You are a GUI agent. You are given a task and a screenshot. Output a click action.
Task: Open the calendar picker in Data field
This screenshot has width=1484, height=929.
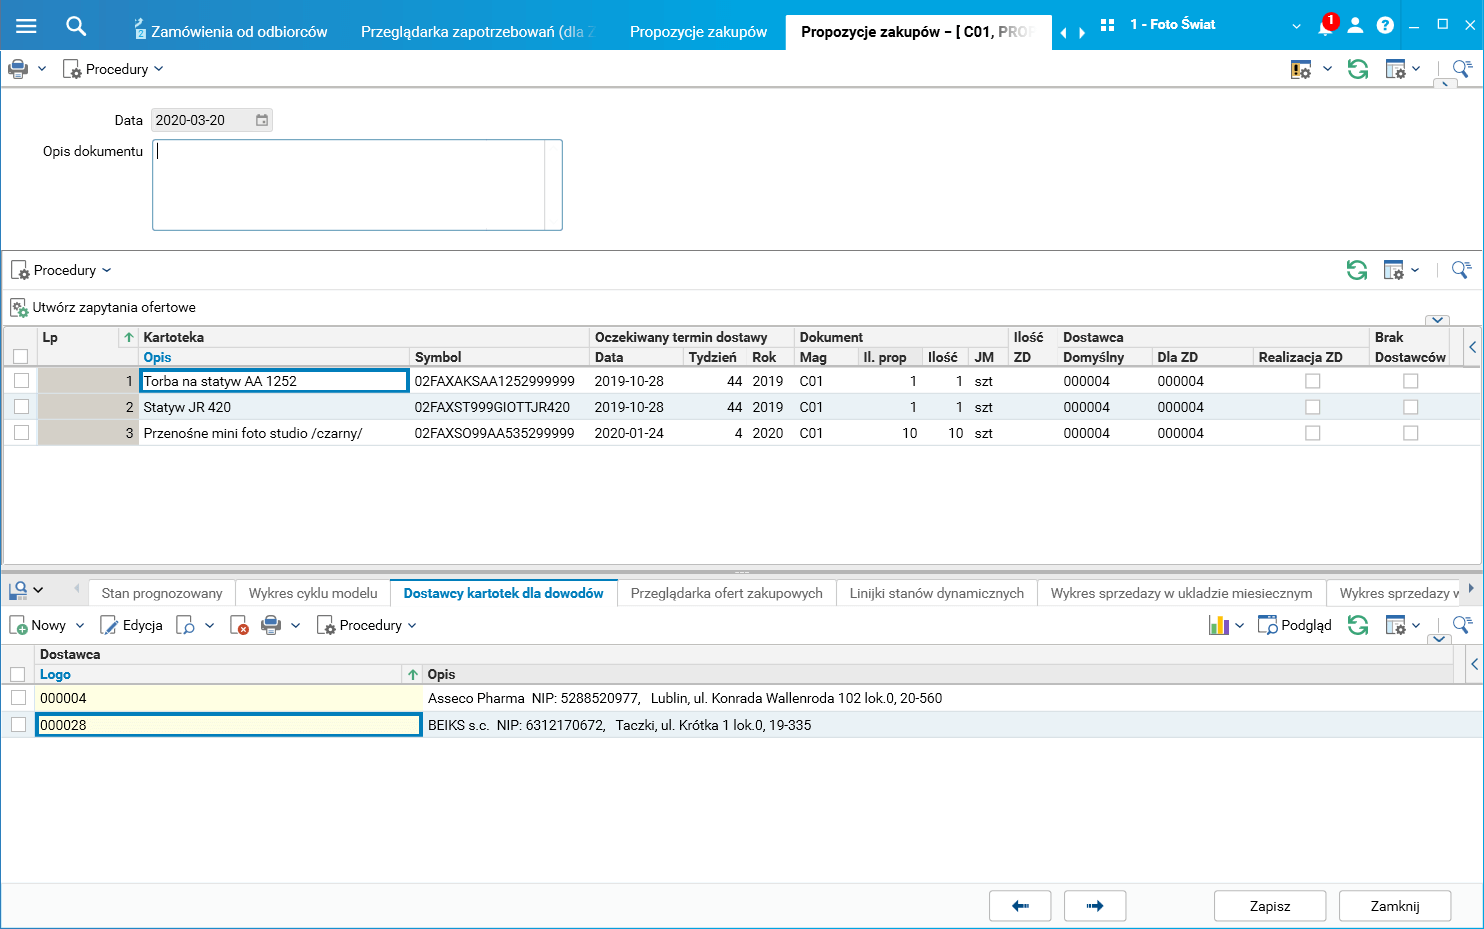(262, 120)
